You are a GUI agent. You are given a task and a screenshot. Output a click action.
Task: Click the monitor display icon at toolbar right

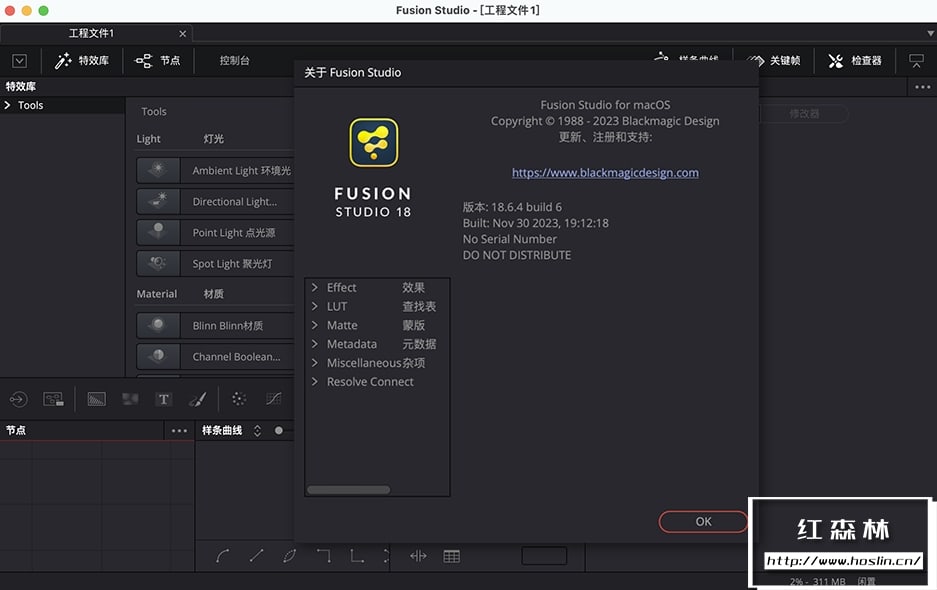916,60
